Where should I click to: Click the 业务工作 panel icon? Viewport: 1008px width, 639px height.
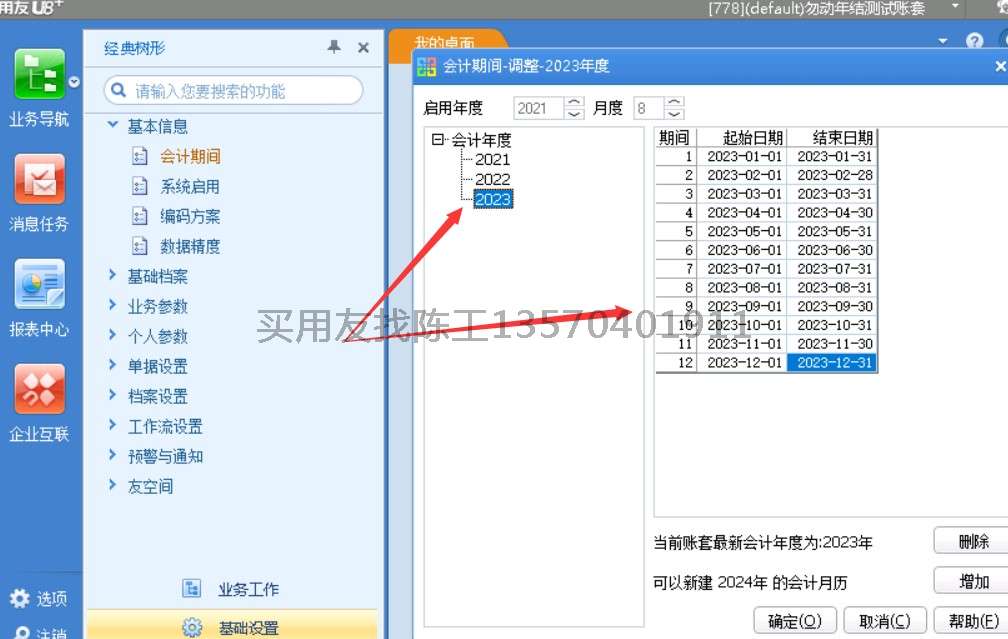tap(192, 588)
